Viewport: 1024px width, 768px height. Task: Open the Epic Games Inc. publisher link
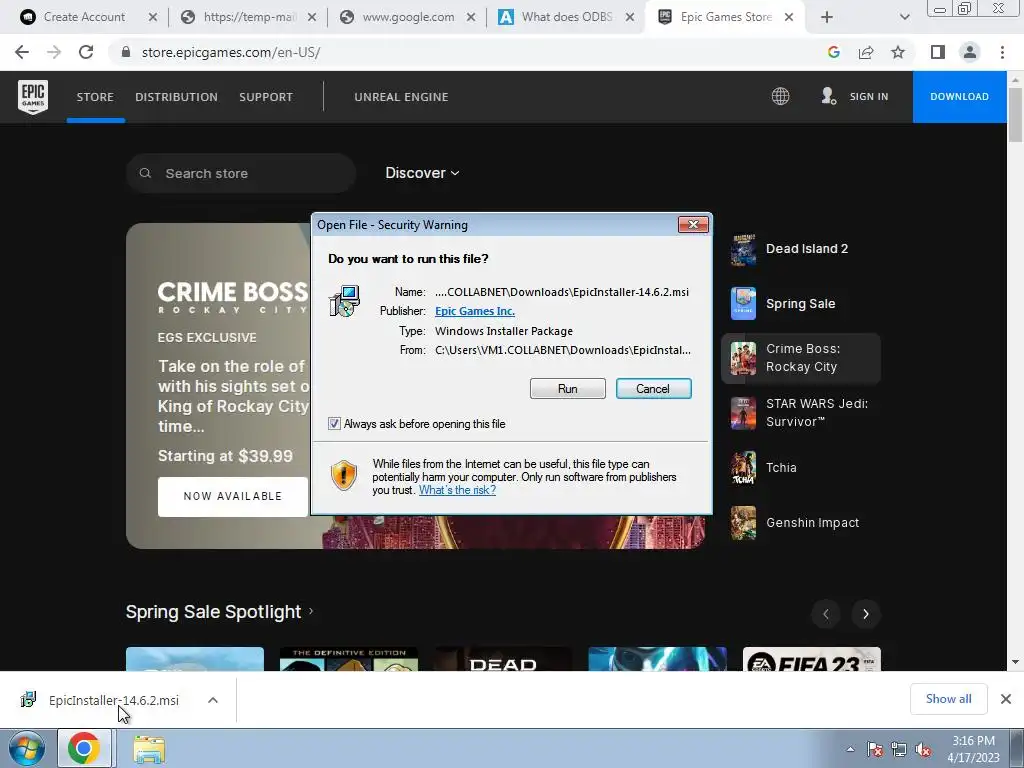click(475, 311)
